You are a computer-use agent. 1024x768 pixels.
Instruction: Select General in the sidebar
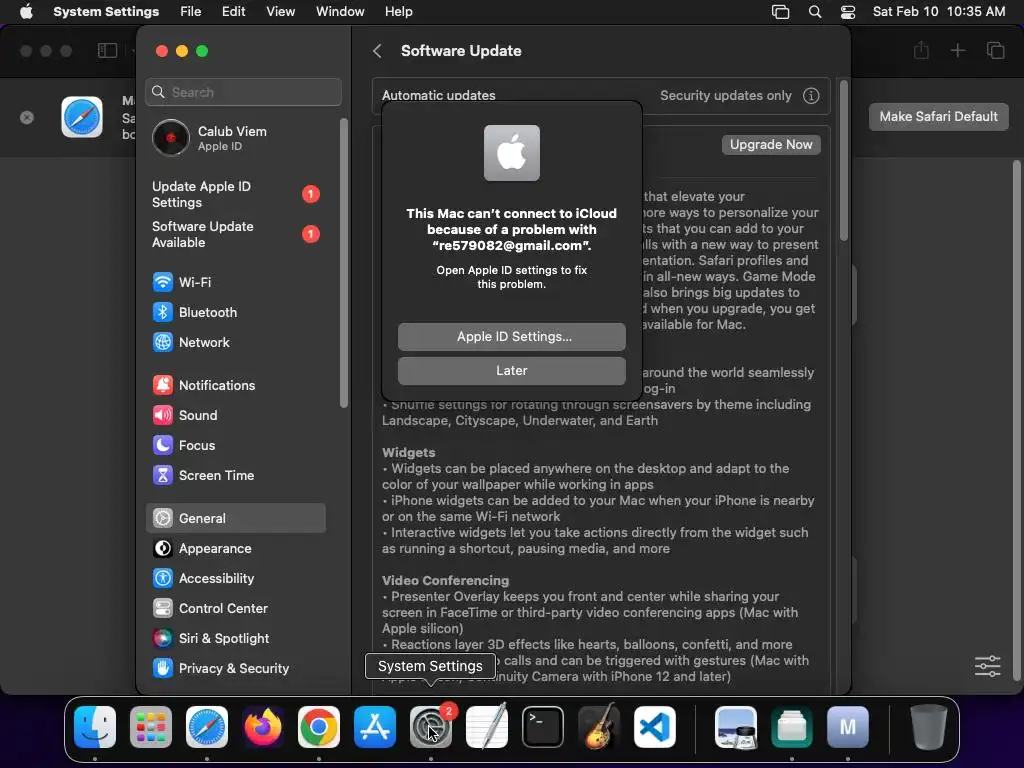pyautogui.click(x=236, y=519)
